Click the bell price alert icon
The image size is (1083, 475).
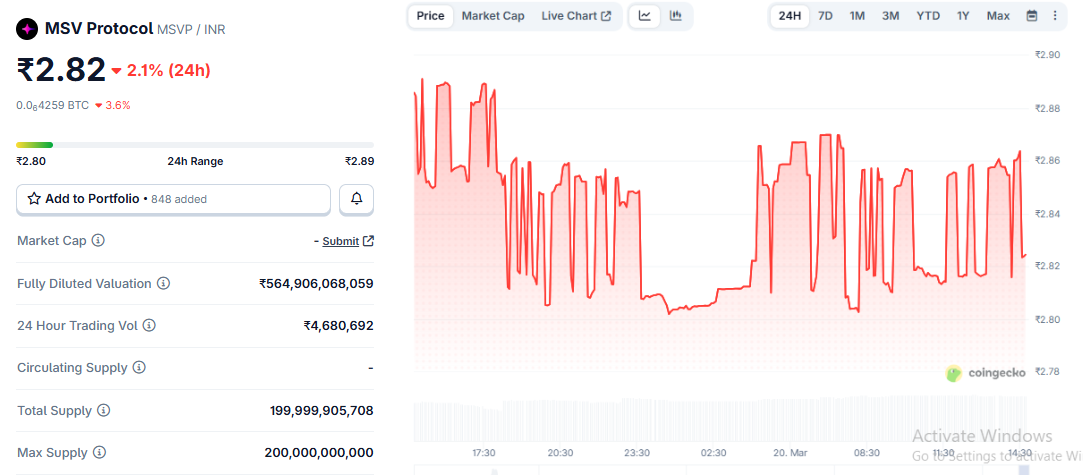356,199
